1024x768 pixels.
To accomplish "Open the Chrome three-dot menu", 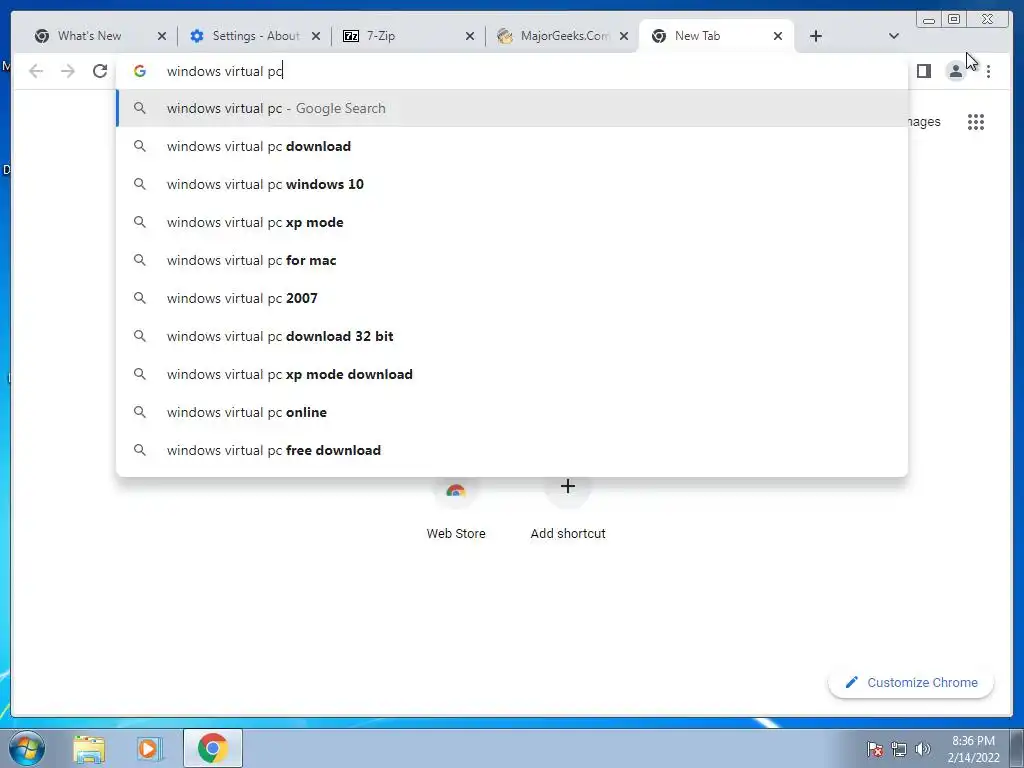I will click(989, 71).
